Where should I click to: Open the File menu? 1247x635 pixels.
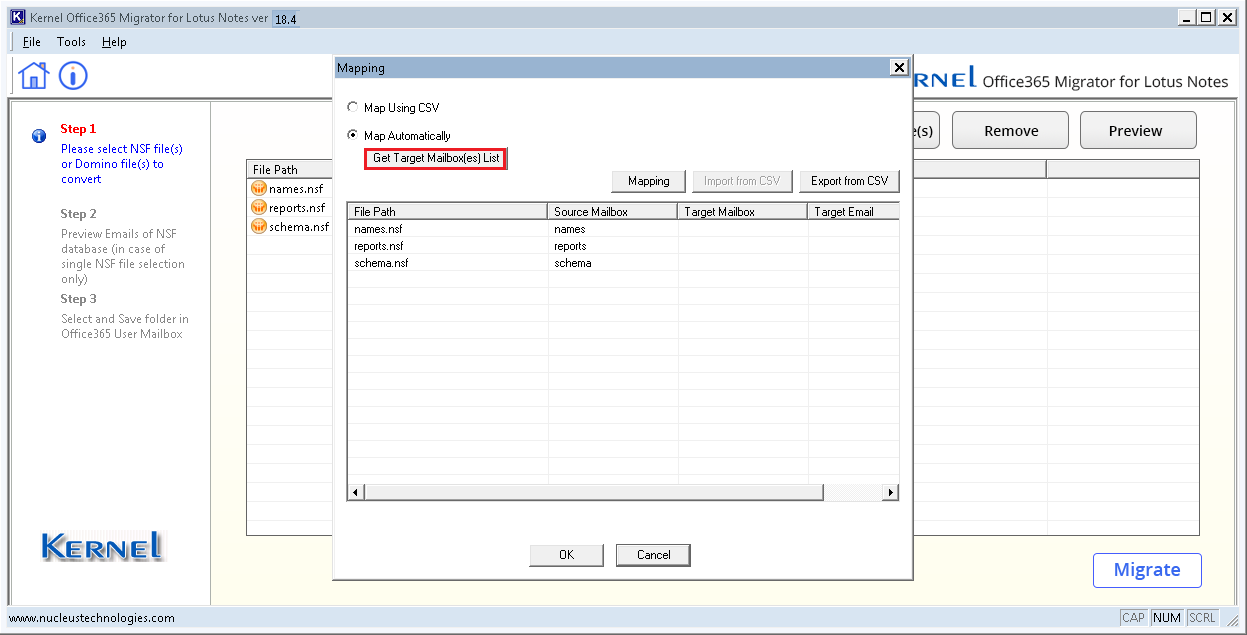pyautogui.click(x=32, y=42)
